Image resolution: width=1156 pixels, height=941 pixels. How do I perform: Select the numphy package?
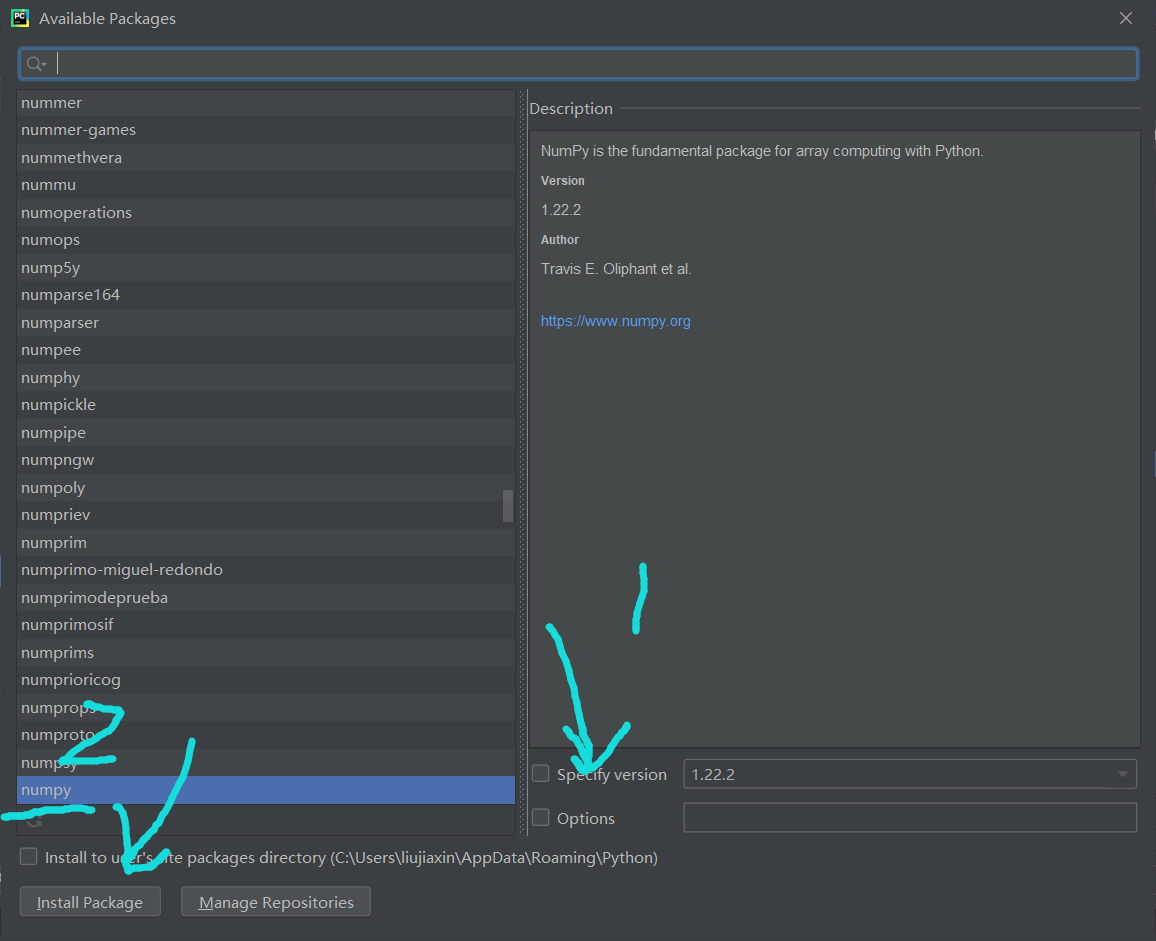pos(265,378)
